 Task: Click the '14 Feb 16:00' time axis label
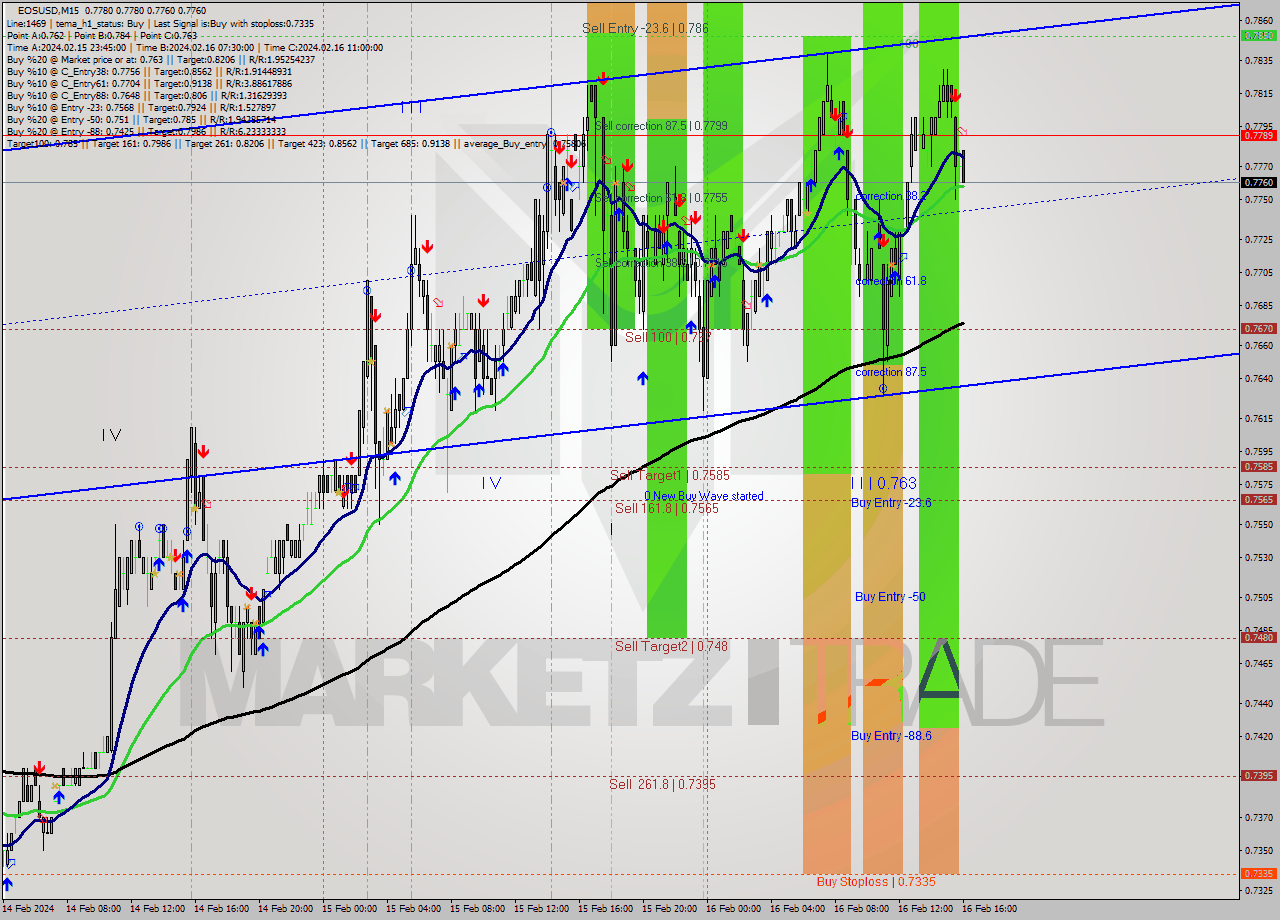(x=221, y=910)
